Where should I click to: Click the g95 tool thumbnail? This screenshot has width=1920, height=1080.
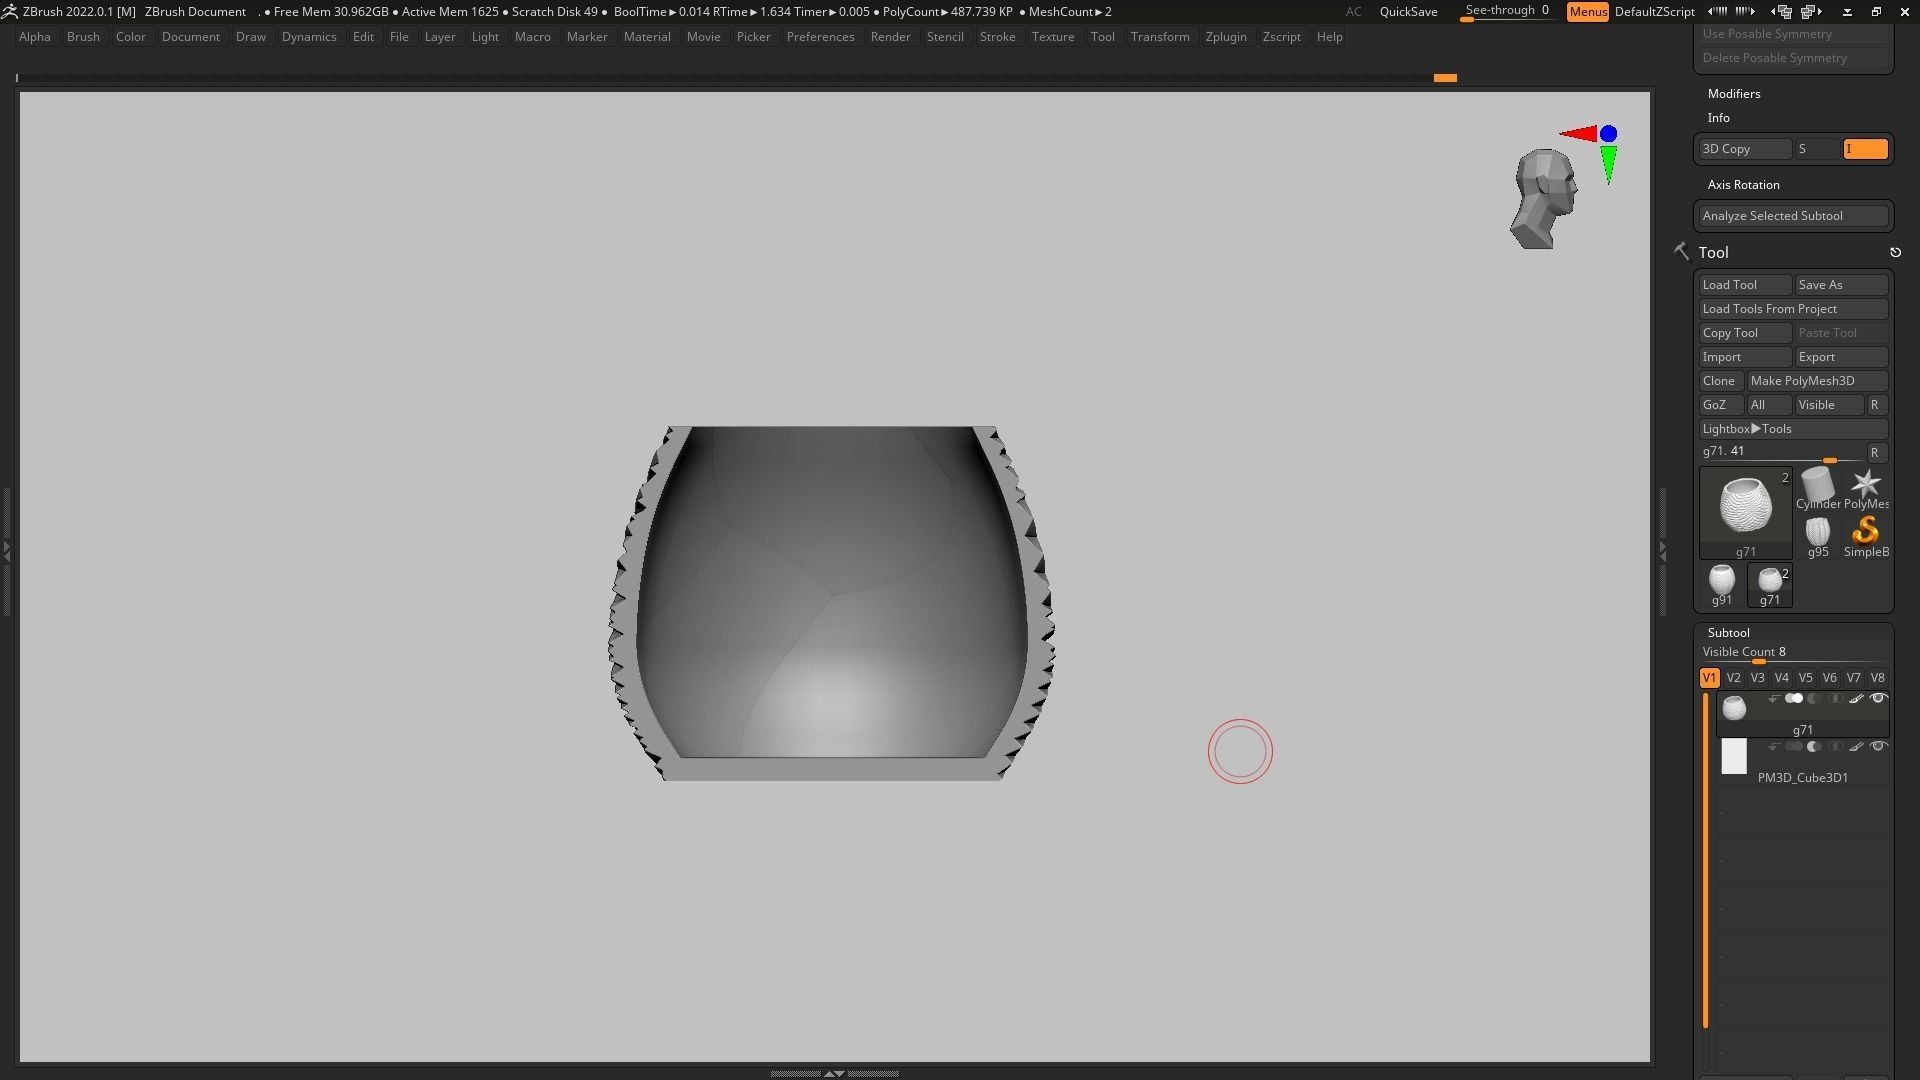click(1817, 531)
